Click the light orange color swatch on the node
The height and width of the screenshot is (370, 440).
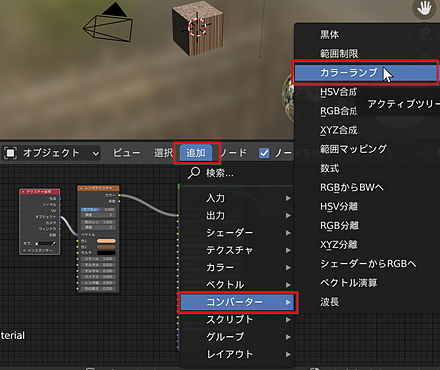point(106,241)
